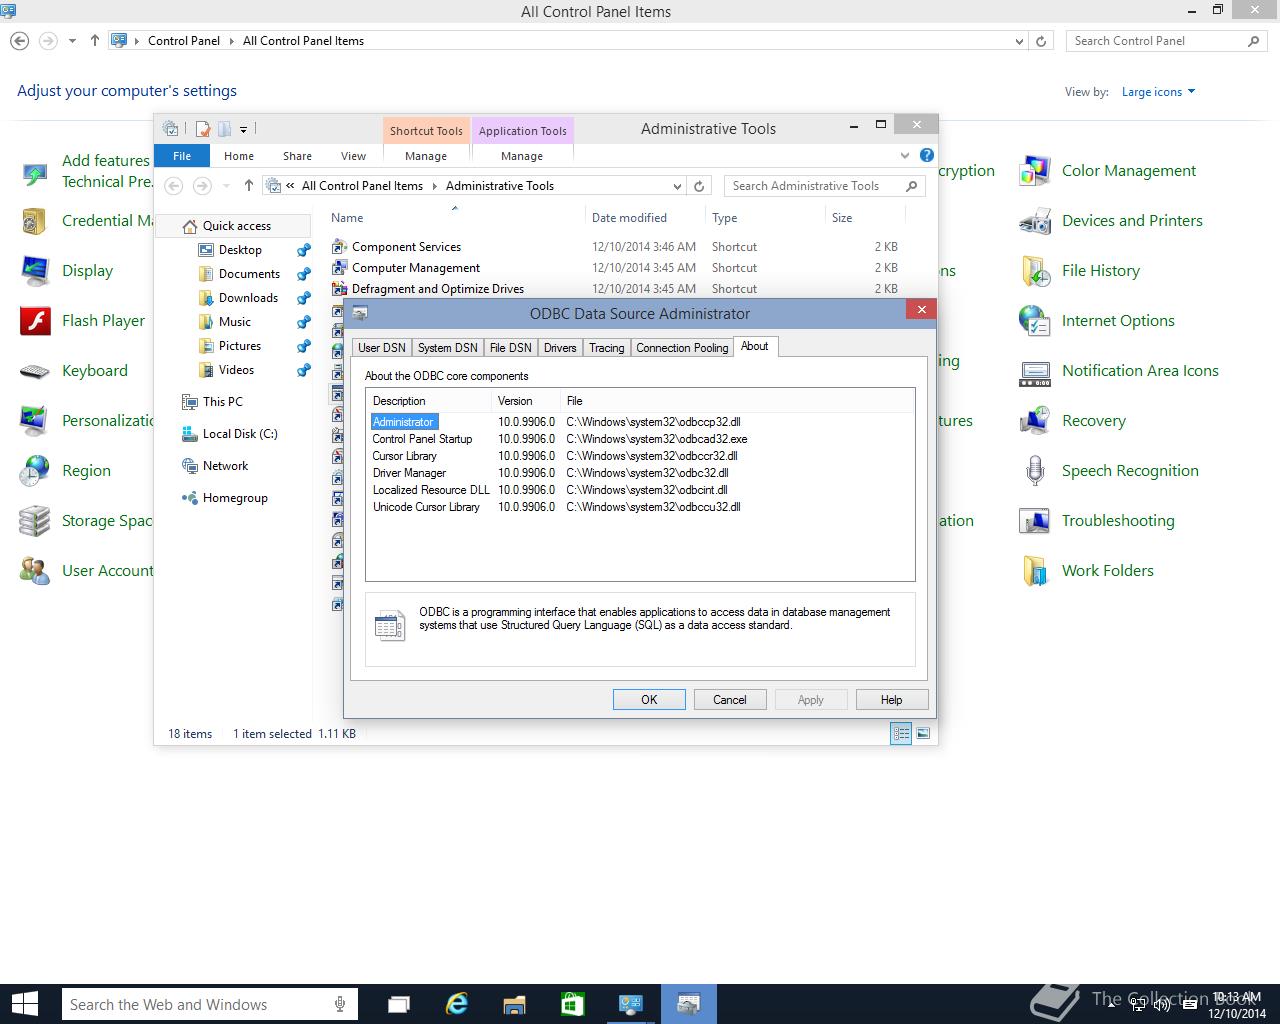Image resolution: width=1280 pixels, height=1024 pixels.
Task: Open File Explorer from the taskbar
Action: (514, 1004)
